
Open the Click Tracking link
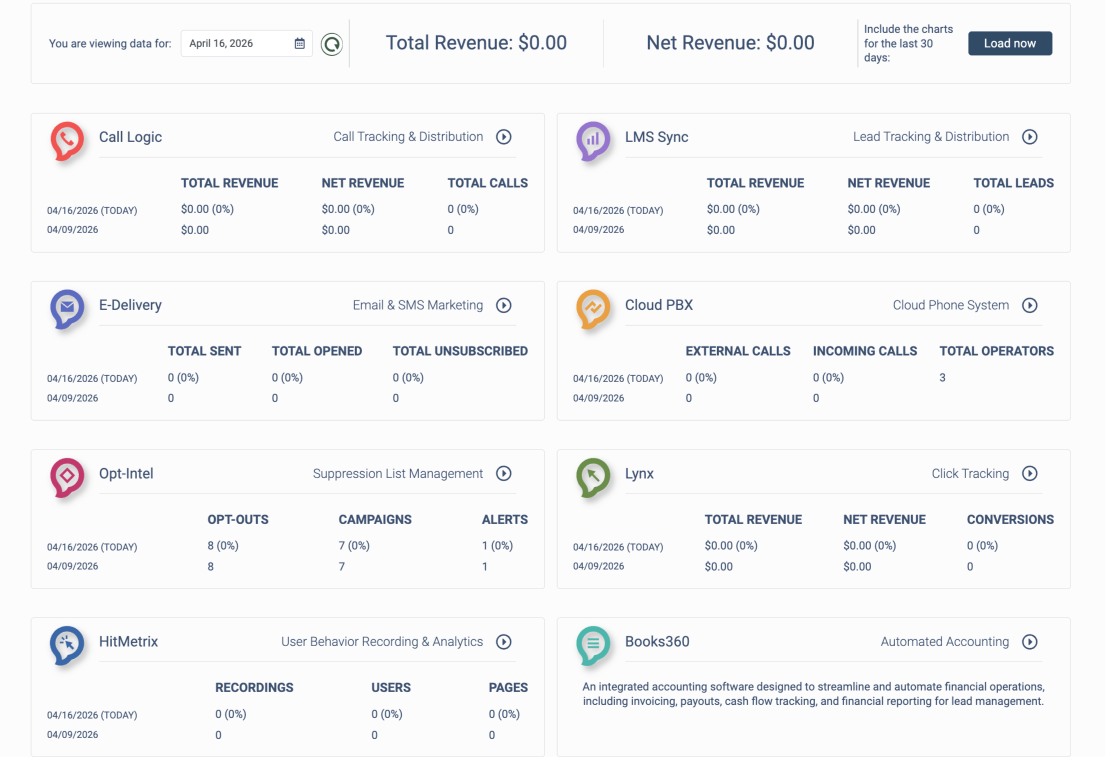coord(969,474)
